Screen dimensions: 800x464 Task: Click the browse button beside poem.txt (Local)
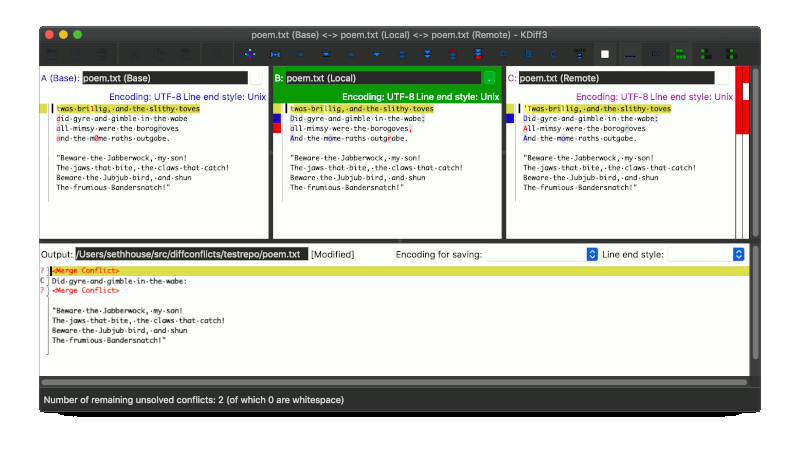pyautogui.click(x=489, y=77)
